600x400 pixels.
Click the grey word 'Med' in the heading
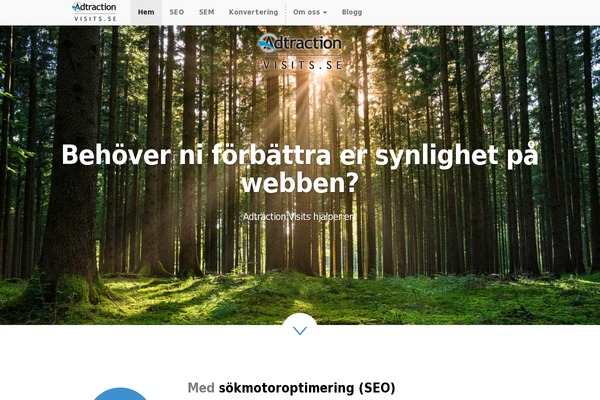(x=201, y=388)
